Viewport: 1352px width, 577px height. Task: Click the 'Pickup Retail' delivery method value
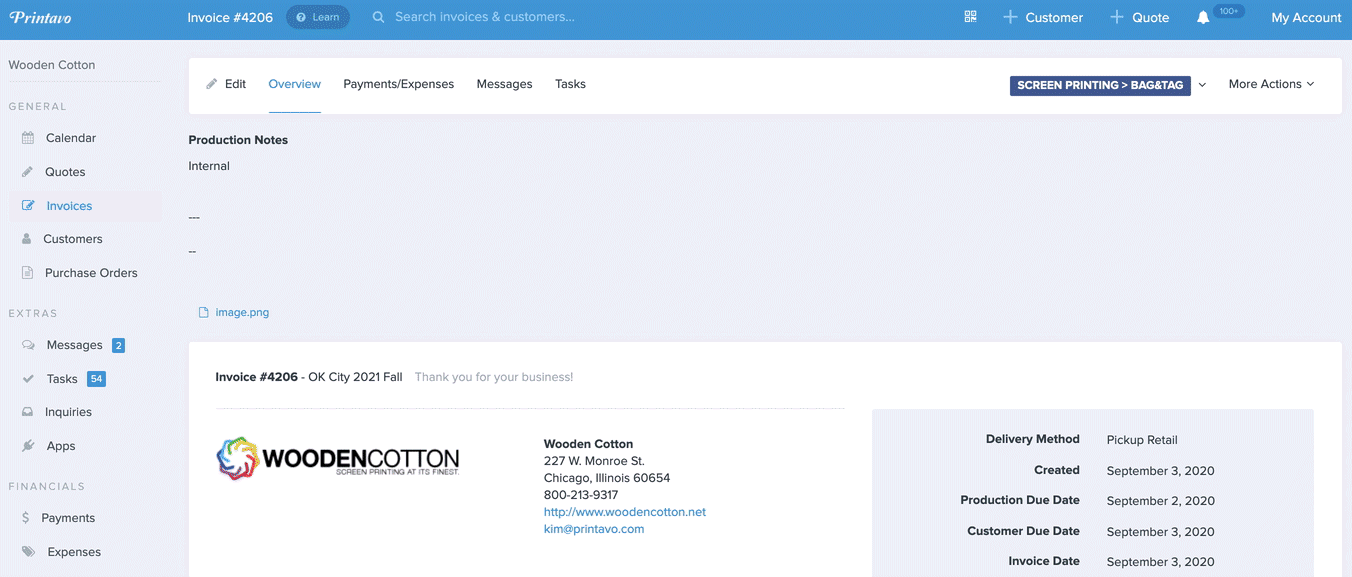click(x=1142, y=440)
